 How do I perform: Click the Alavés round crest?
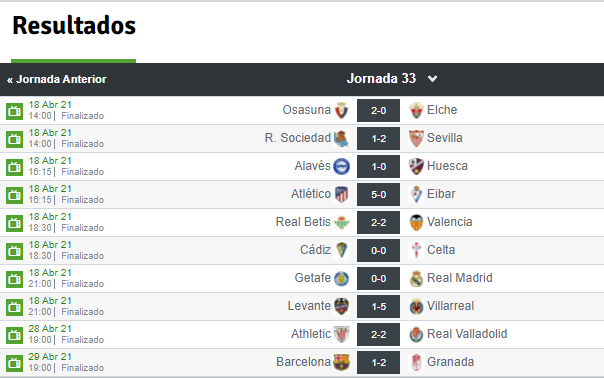click(341, 166)
